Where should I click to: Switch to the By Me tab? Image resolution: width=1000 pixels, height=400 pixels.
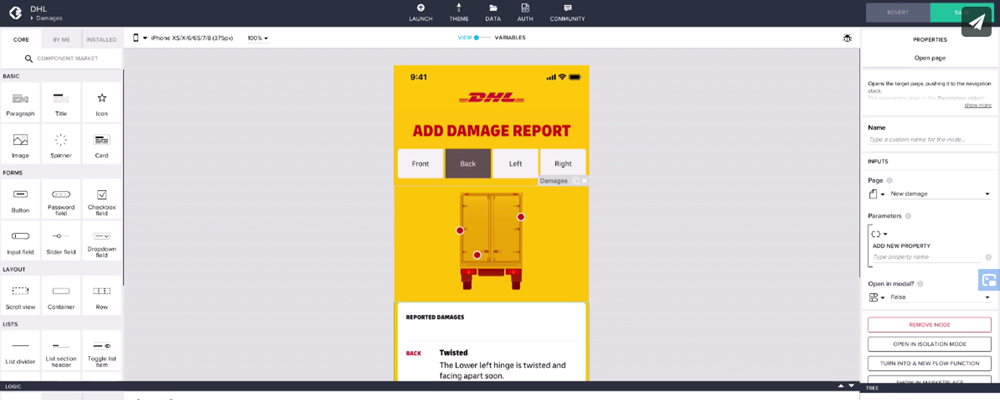61,40
